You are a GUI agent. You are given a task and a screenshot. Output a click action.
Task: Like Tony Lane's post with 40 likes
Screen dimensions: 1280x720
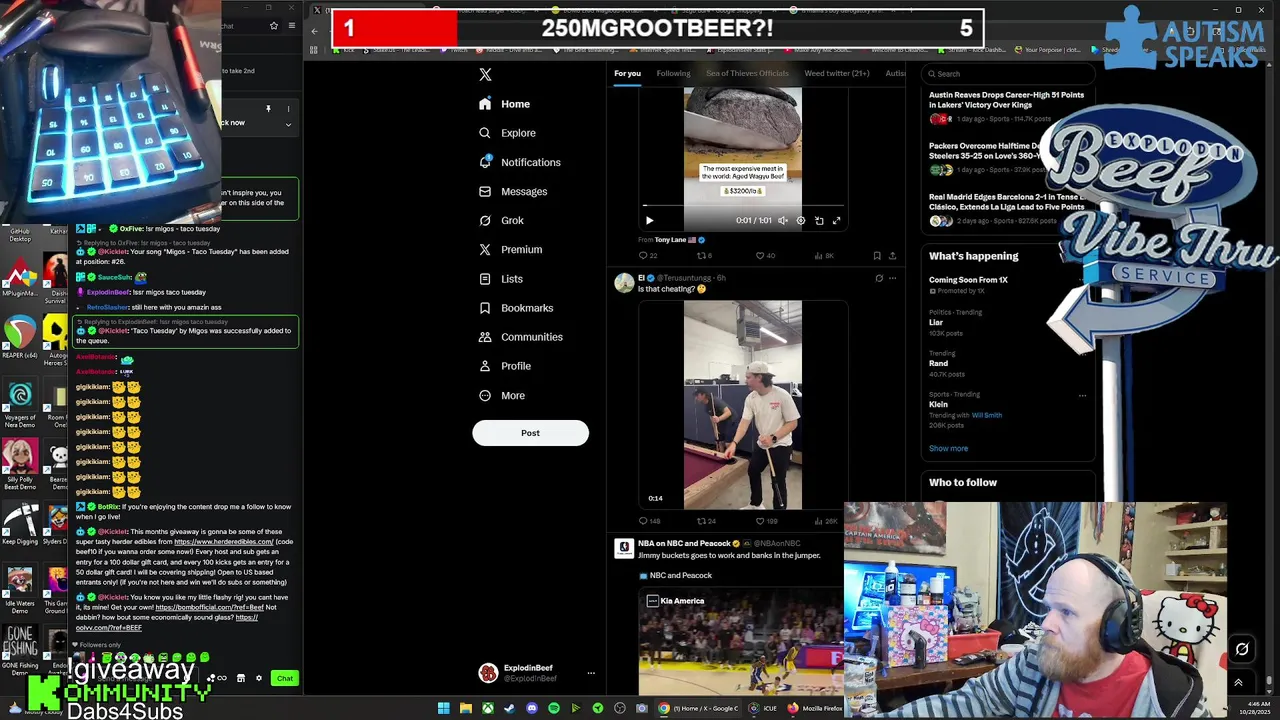[x=765, y=256]
